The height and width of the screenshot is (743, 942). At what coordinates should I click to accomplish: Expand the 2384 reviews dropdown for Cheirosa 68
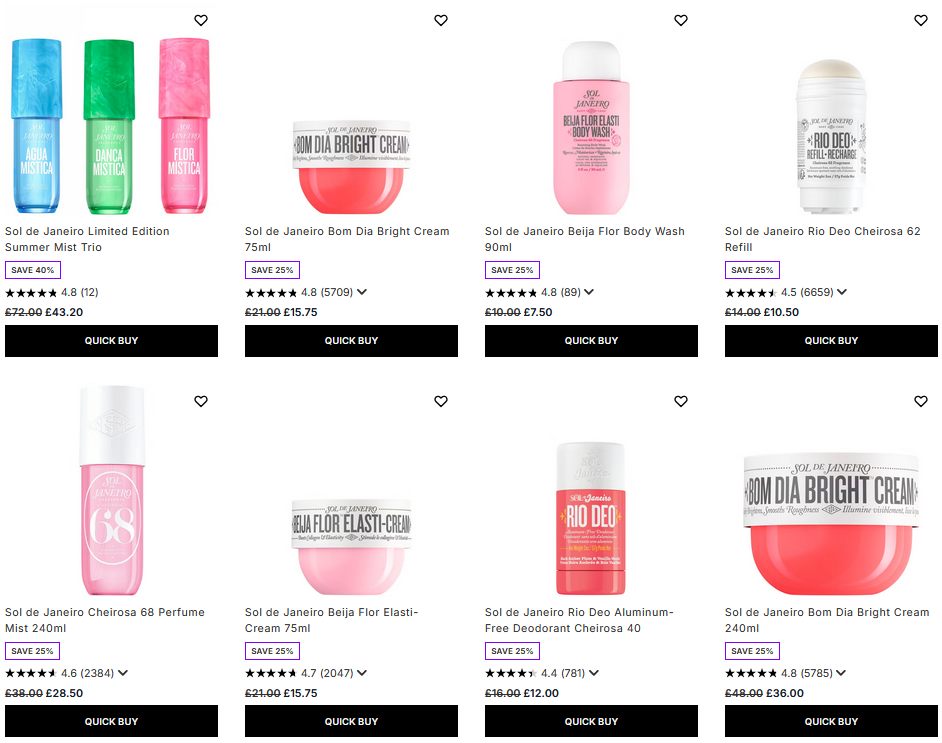coord(121,673)
